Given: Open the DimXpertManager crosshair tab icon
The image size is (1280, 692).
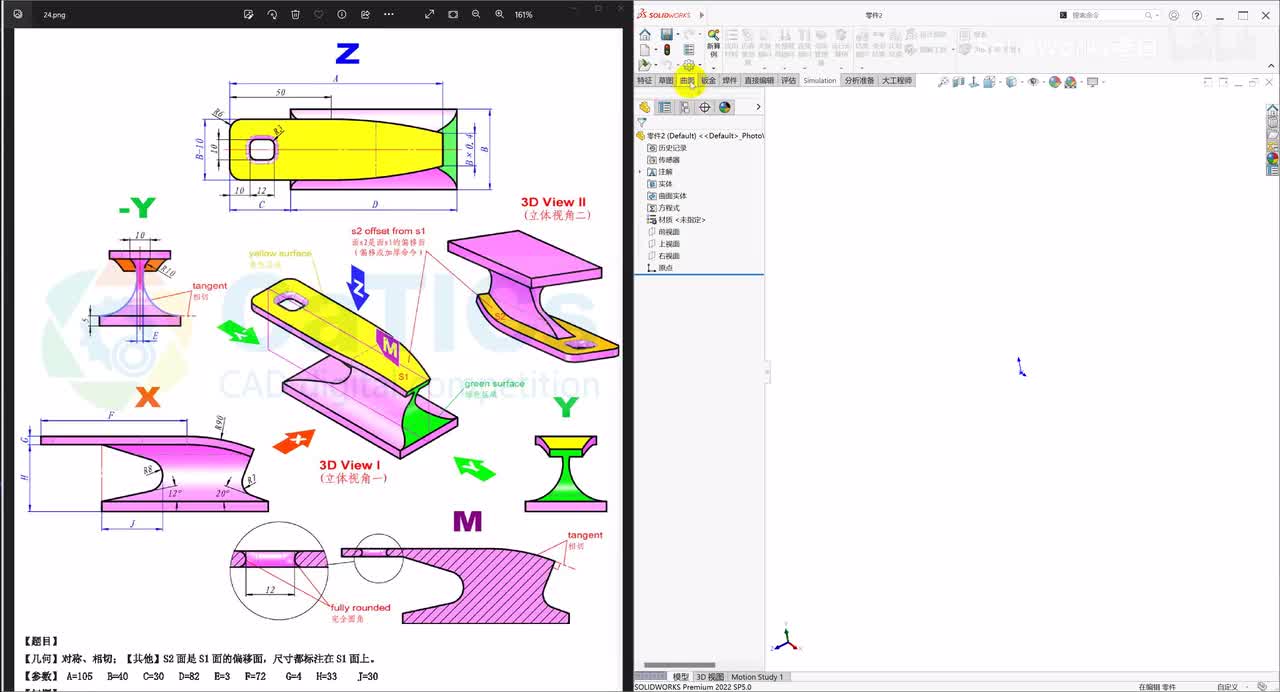Looking at the screenshot, I should click(x=705, y=107).
